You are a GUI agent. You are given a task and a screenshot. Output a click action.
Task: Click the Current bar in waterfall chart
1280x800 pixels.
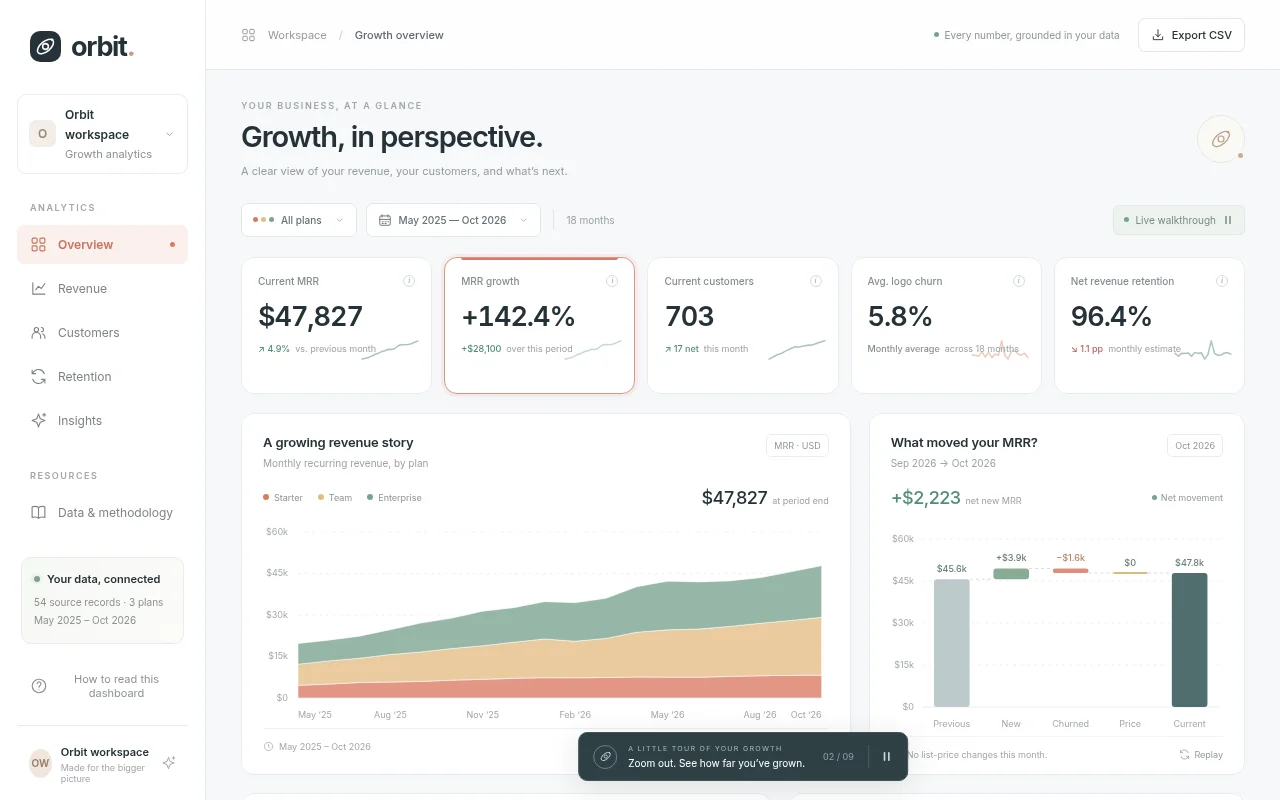(x=1189, y=640)
